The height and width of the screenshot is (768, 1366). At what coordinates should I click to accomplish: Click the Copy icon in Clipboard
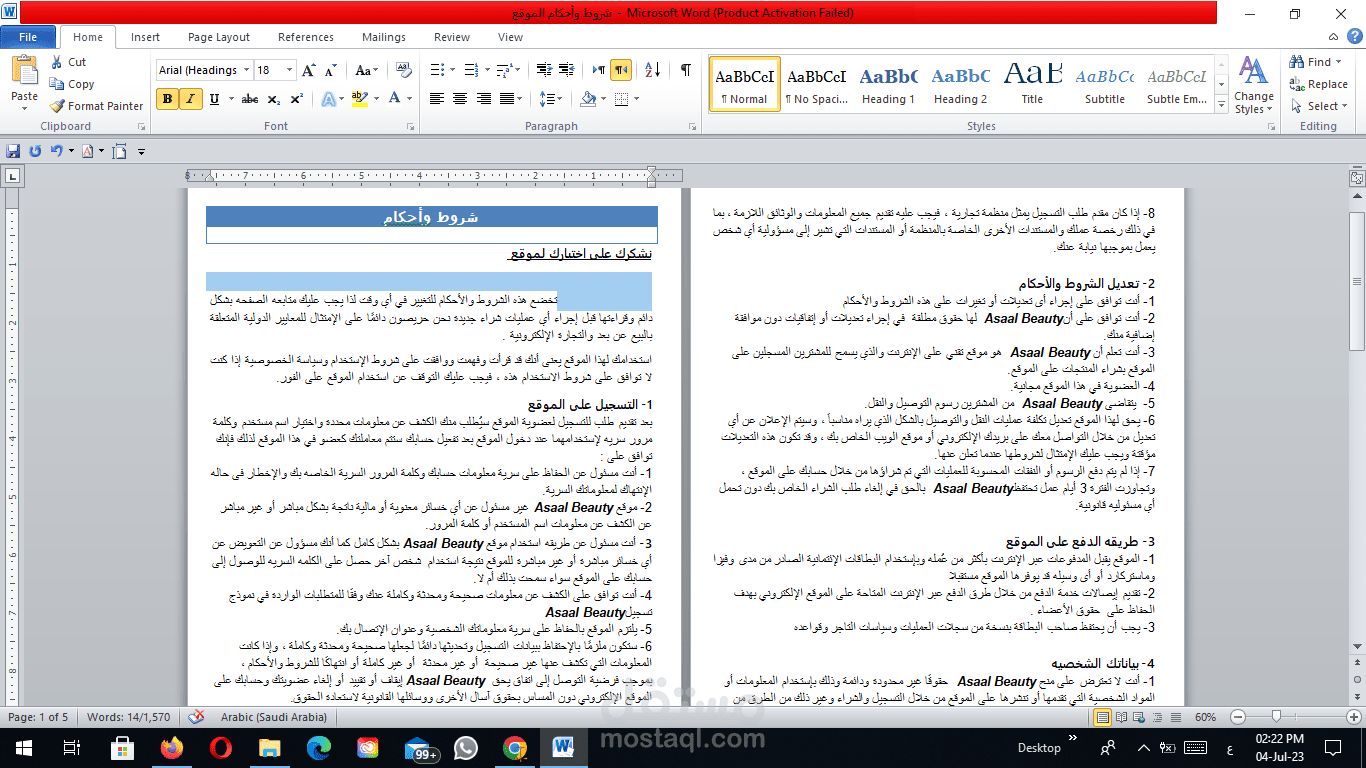[x=56, y=84]
